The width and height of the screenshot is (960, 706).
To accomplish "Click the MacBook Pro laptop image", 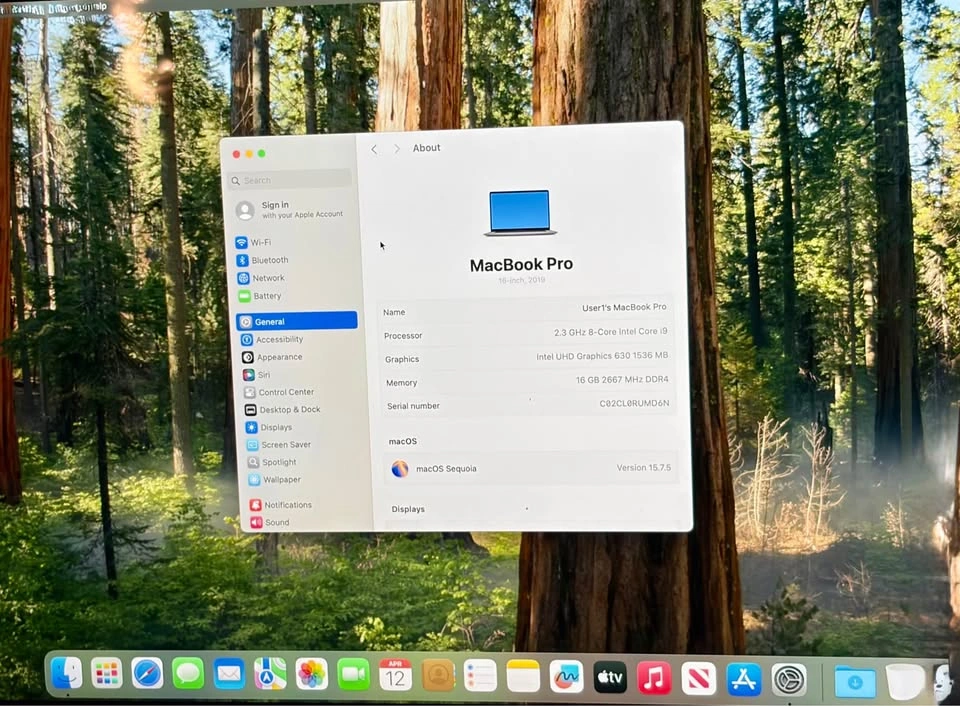I will tap(520, 213).
